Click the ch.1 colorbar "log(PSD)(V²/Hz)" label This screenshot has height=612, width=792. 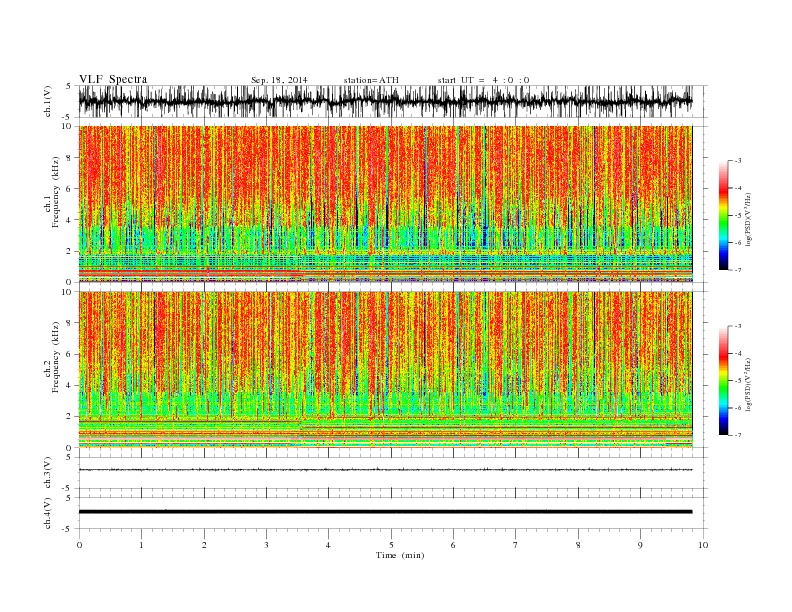(x=748, y=220)
